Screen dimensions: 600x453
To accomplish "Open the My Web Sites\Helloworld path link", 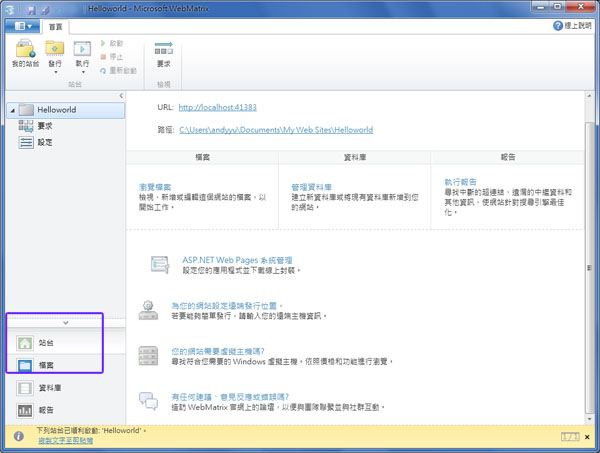I will pyautogui.click(x=276, y=130).
